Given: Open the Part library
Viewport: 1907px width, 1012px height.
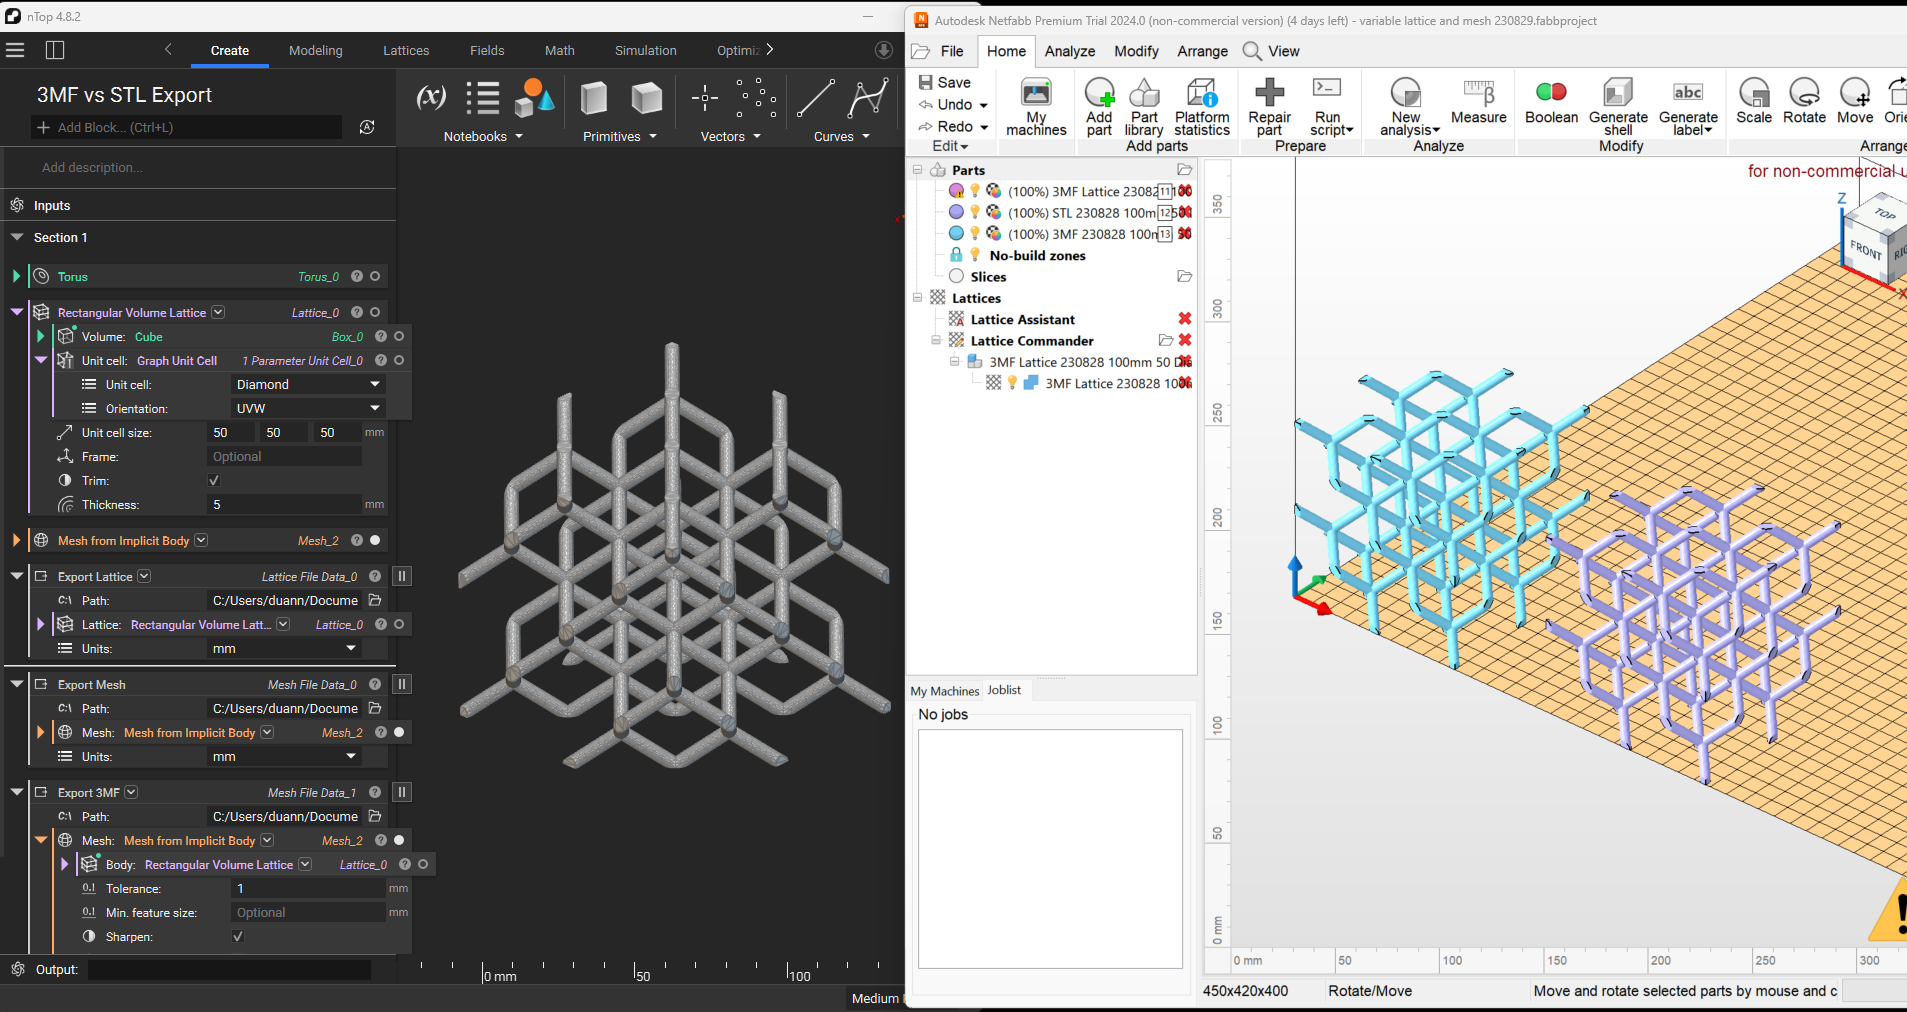Looking at the screenshot, I should [x=1144, y=94].
